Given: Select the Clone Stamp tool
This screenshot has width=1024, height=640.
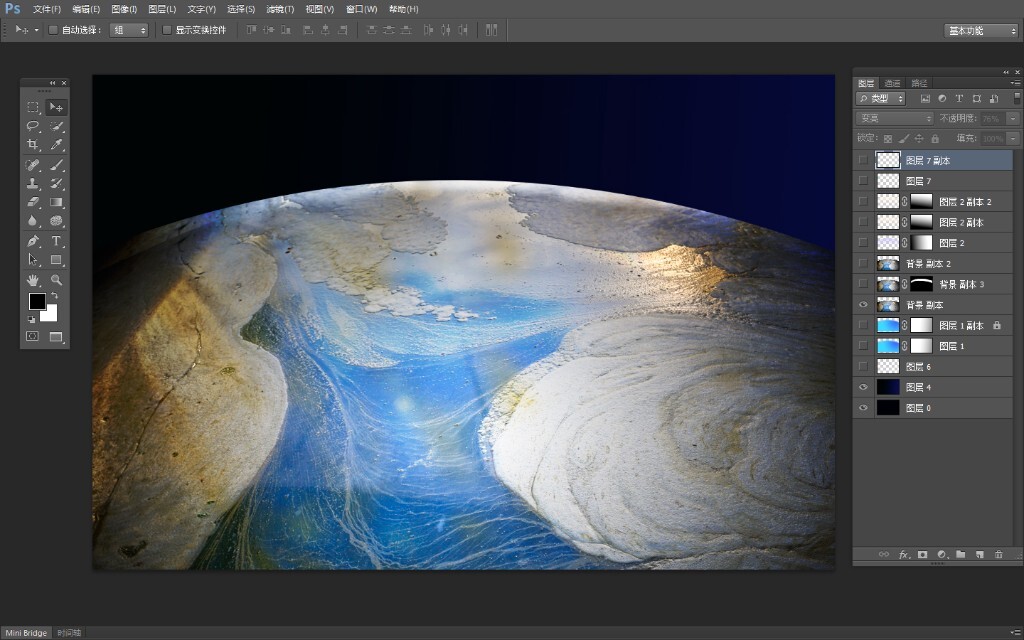Looking at the screenshot, I should [x=33, y=184].
